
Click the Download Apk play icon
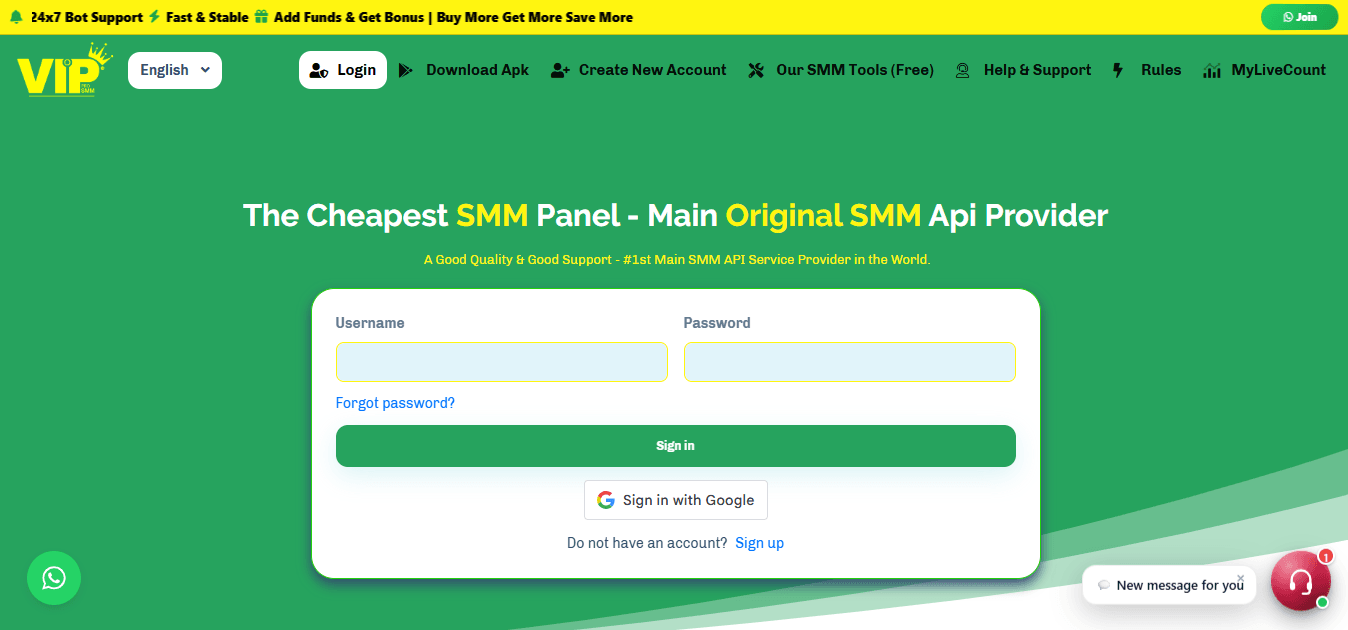point(405,70)
